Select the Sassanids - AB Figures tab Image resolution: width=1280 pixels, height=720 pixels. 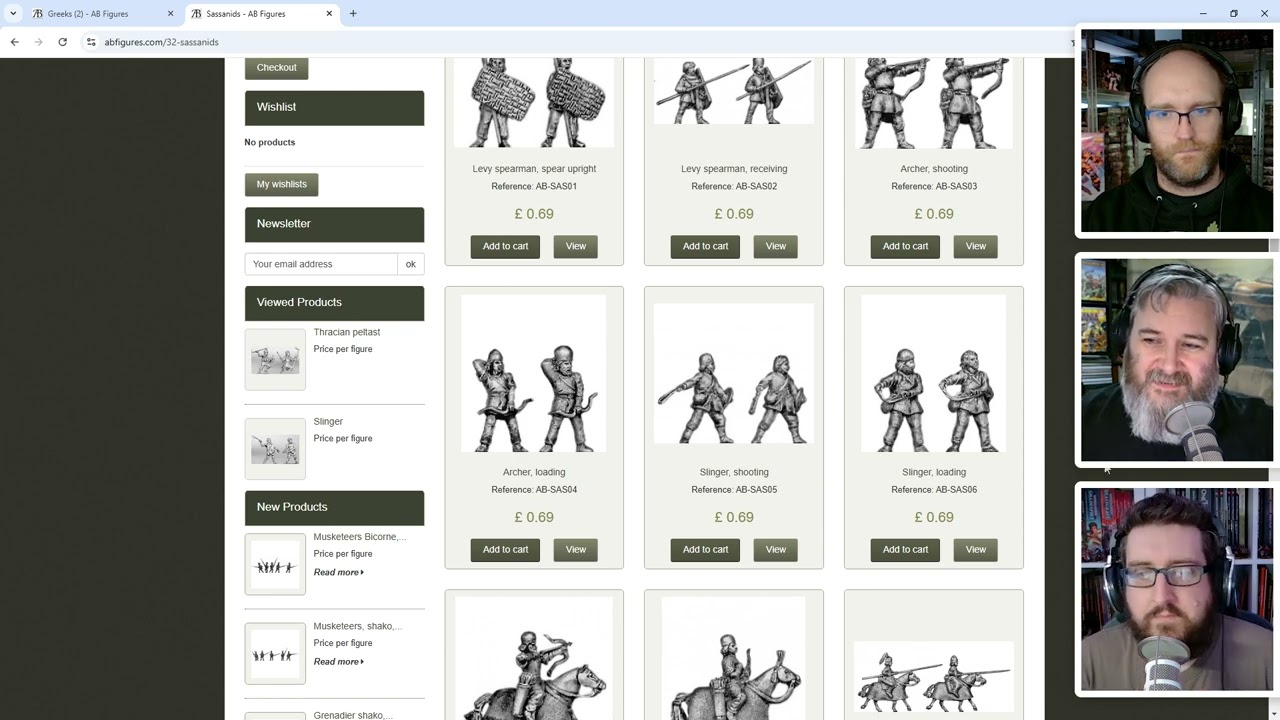click(262, 14)
